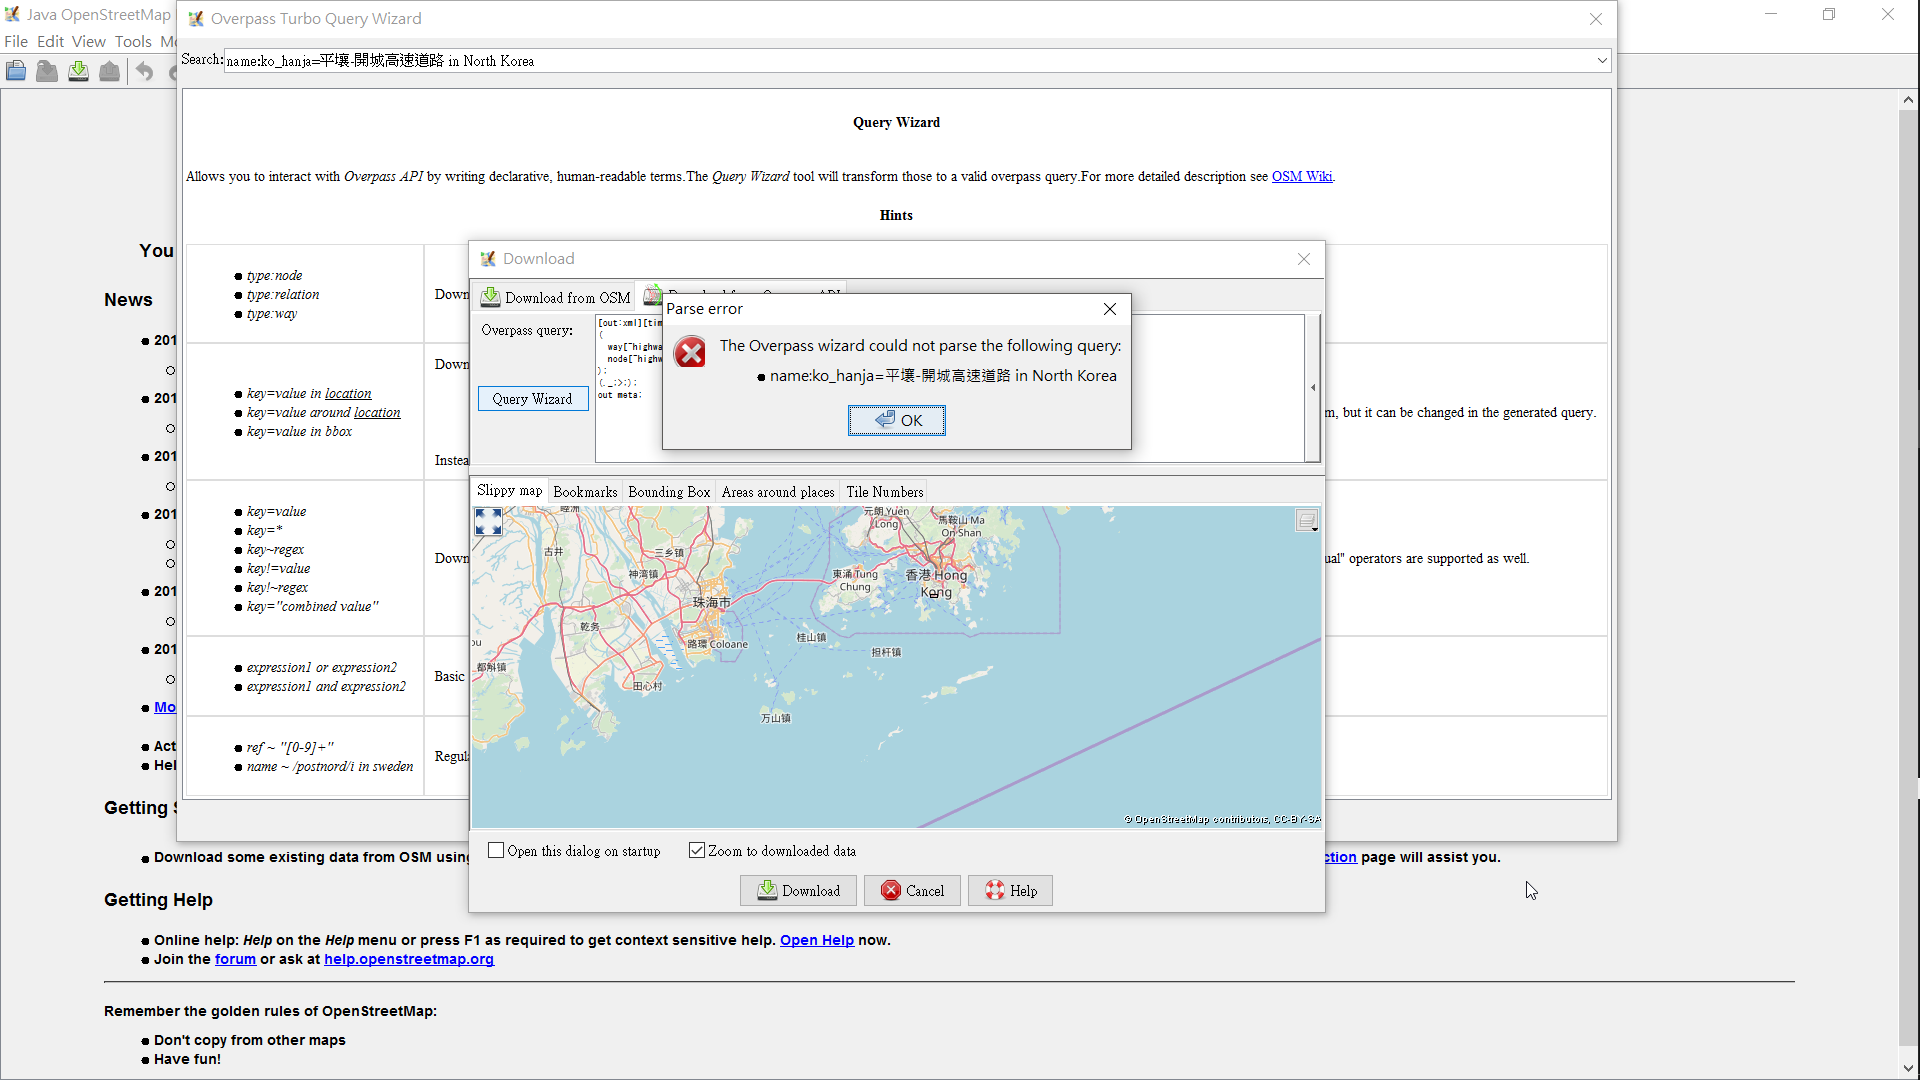The width and height of the screenshot is (1920, 1080).
Task: Uncheck Zoom to downloaded data
Action: tap(697, 850)
